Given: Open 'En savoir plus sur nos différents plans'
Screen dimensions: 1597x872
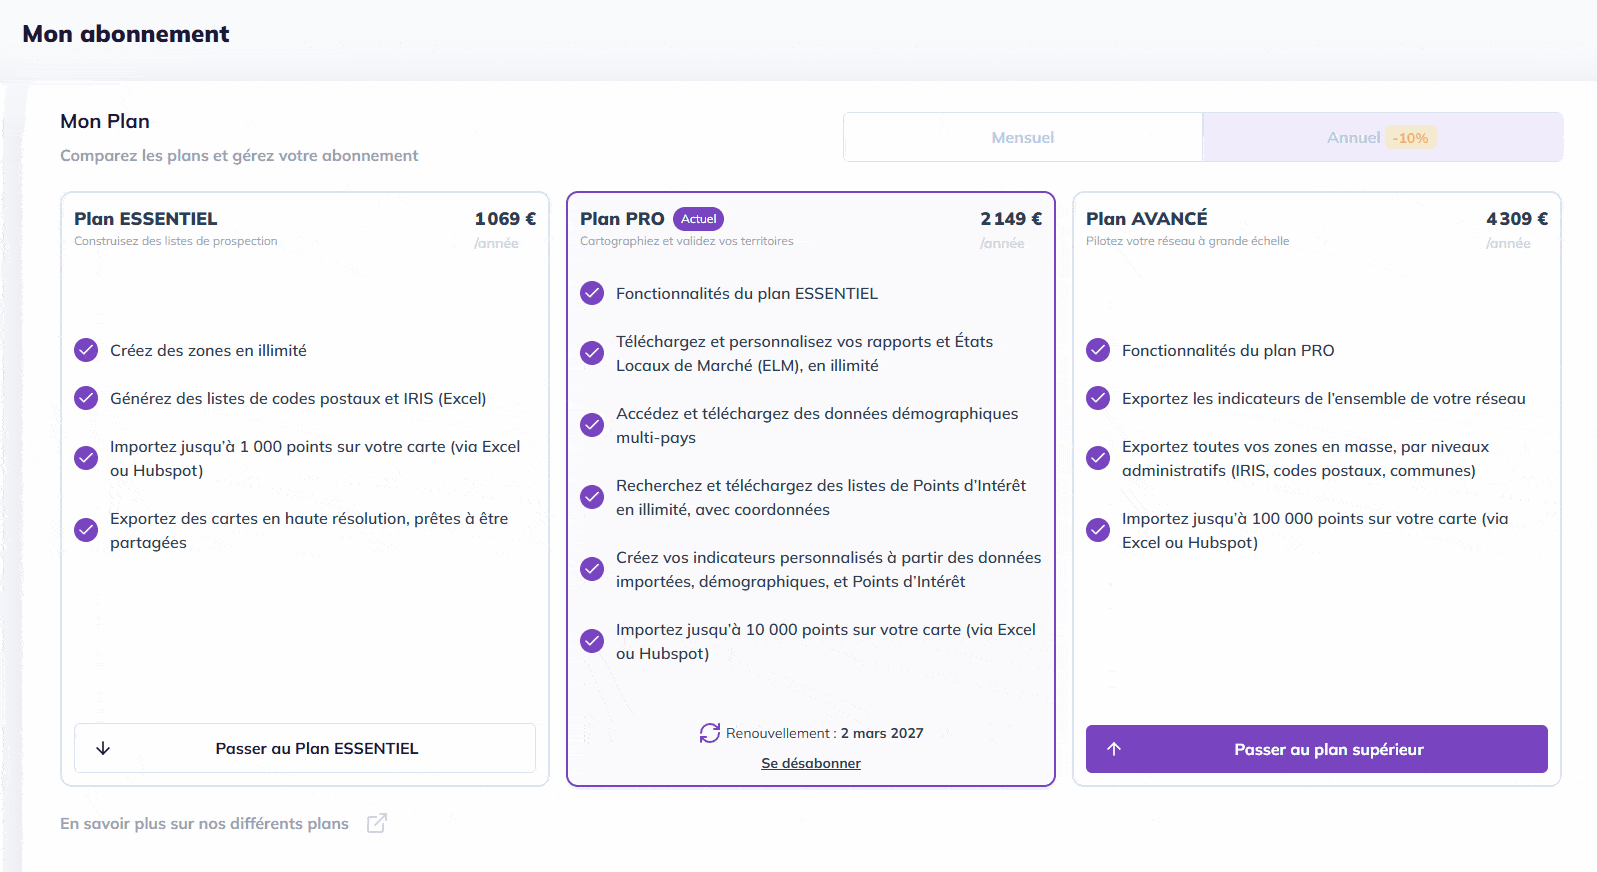Looking at the screenshot, I should 204,823.
